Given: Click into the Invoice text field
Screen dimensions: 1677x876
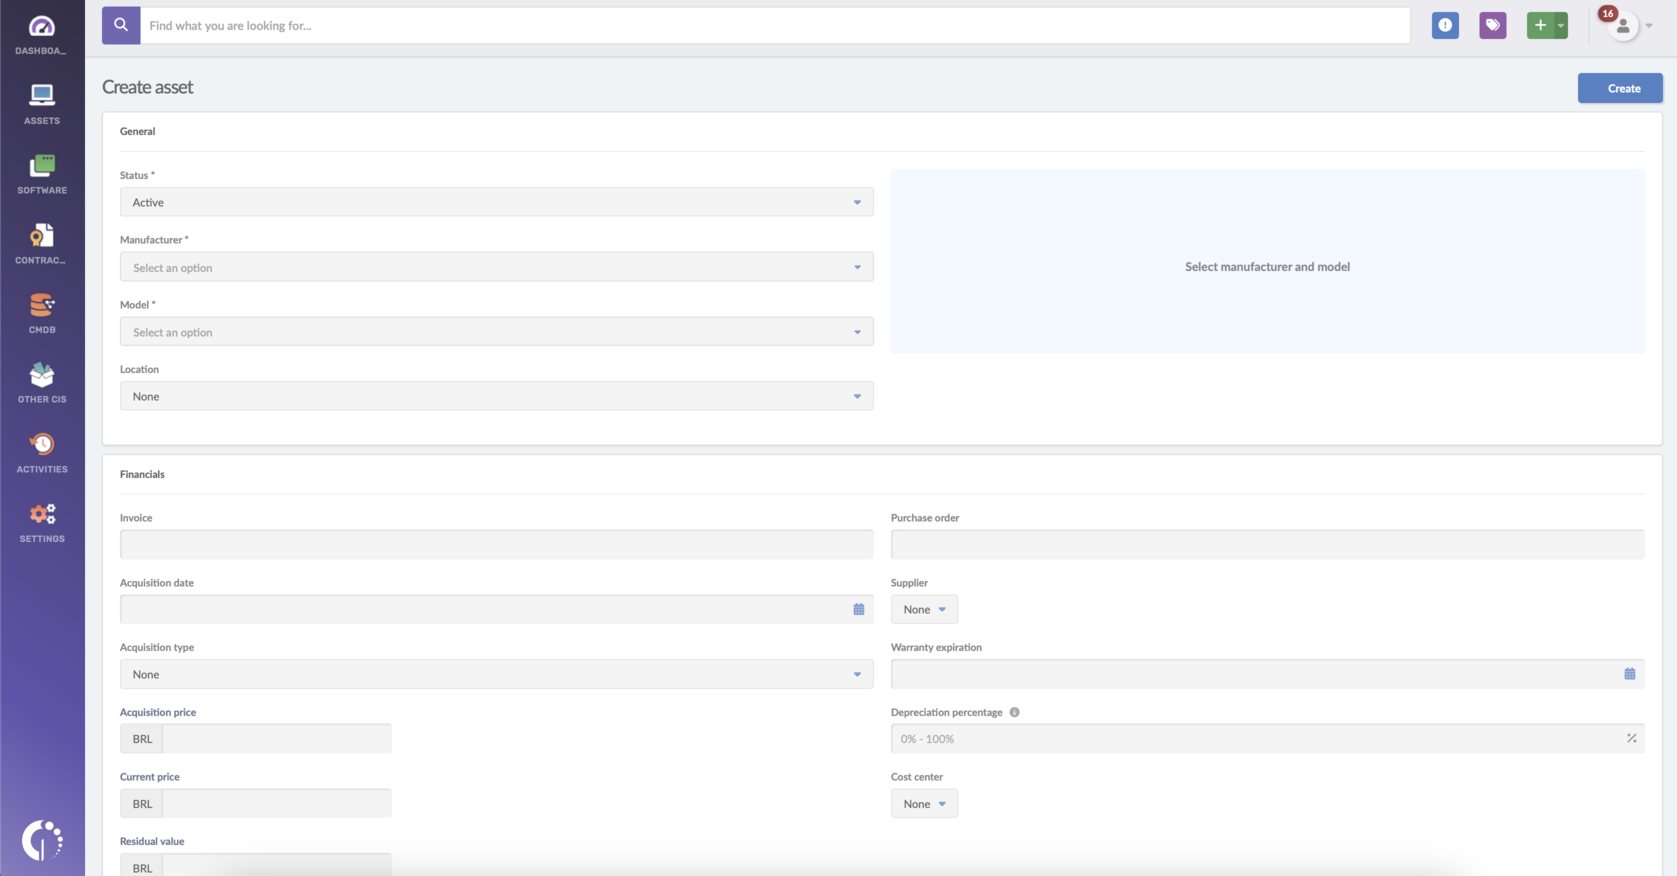Looking at the screenshot, I should pyautogui.click(x=496, y=544).
